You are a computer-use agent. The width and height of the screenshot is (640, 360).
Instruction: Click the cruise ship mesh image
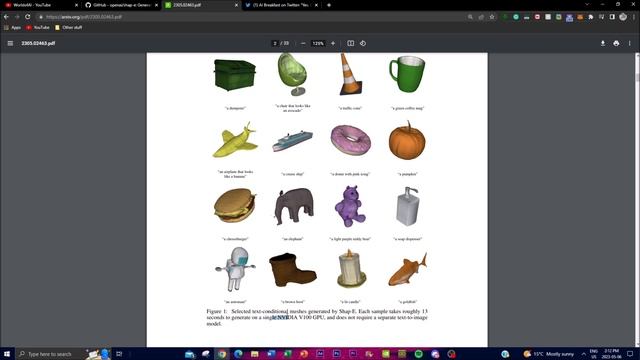click(x=292, y=141)
